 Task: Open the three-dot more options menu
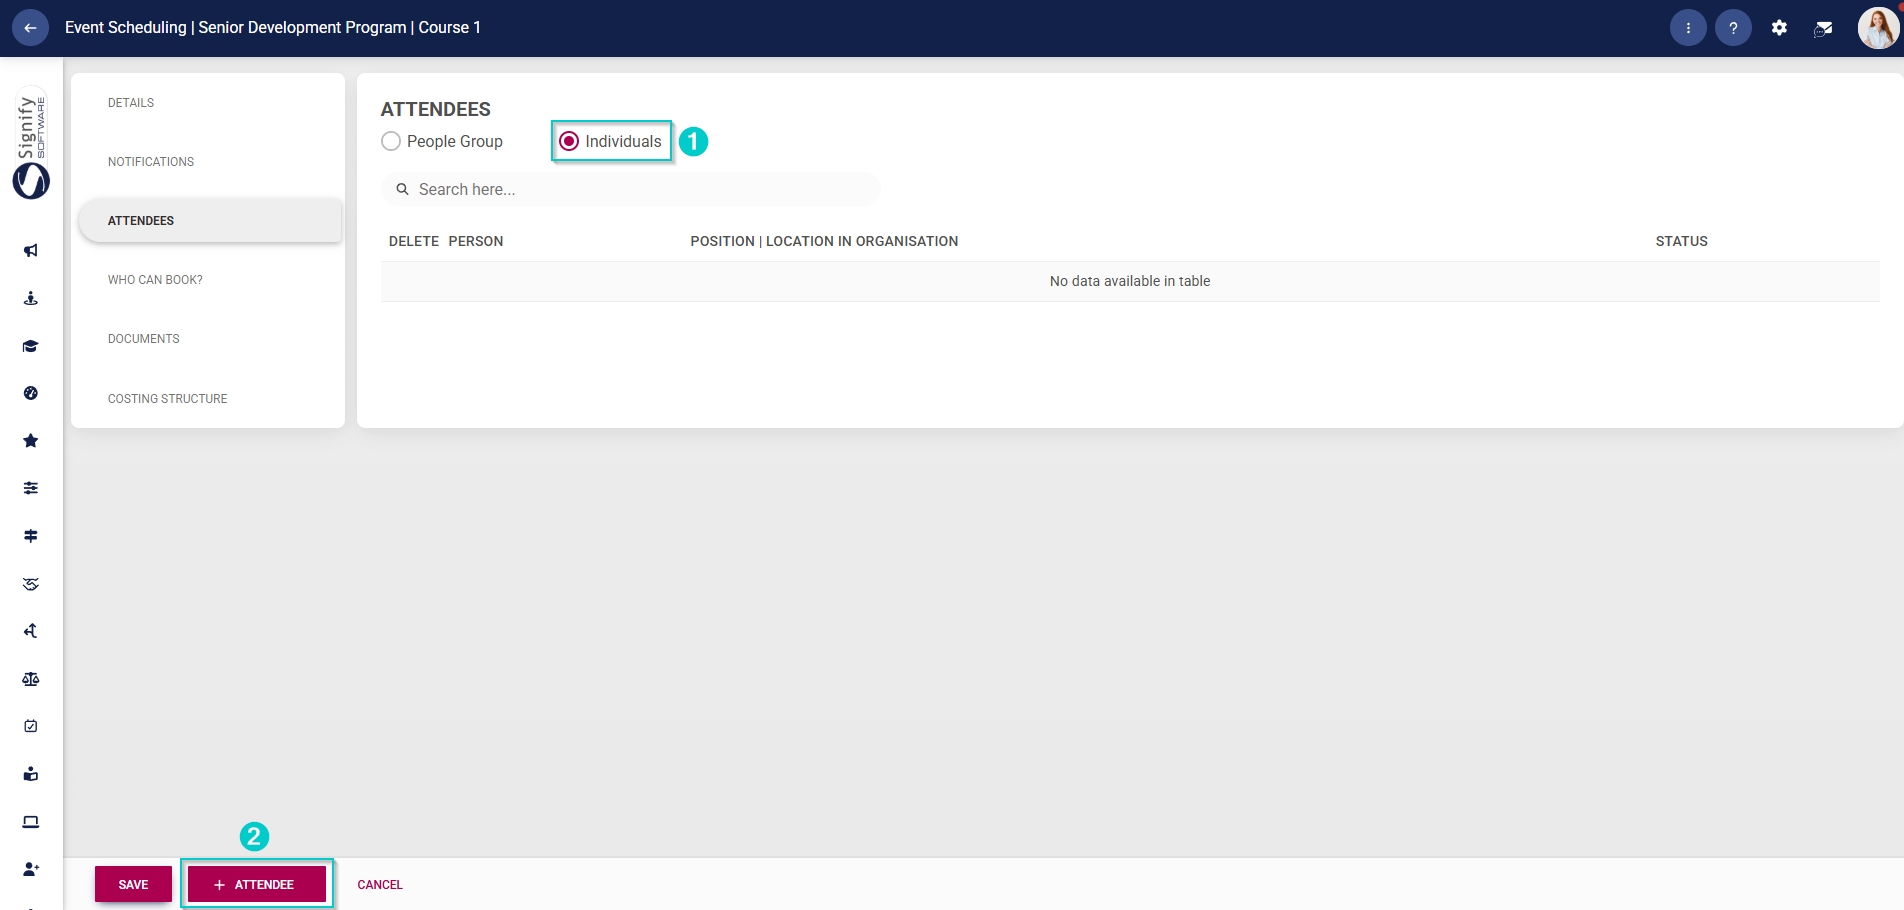pos(1688,28)
